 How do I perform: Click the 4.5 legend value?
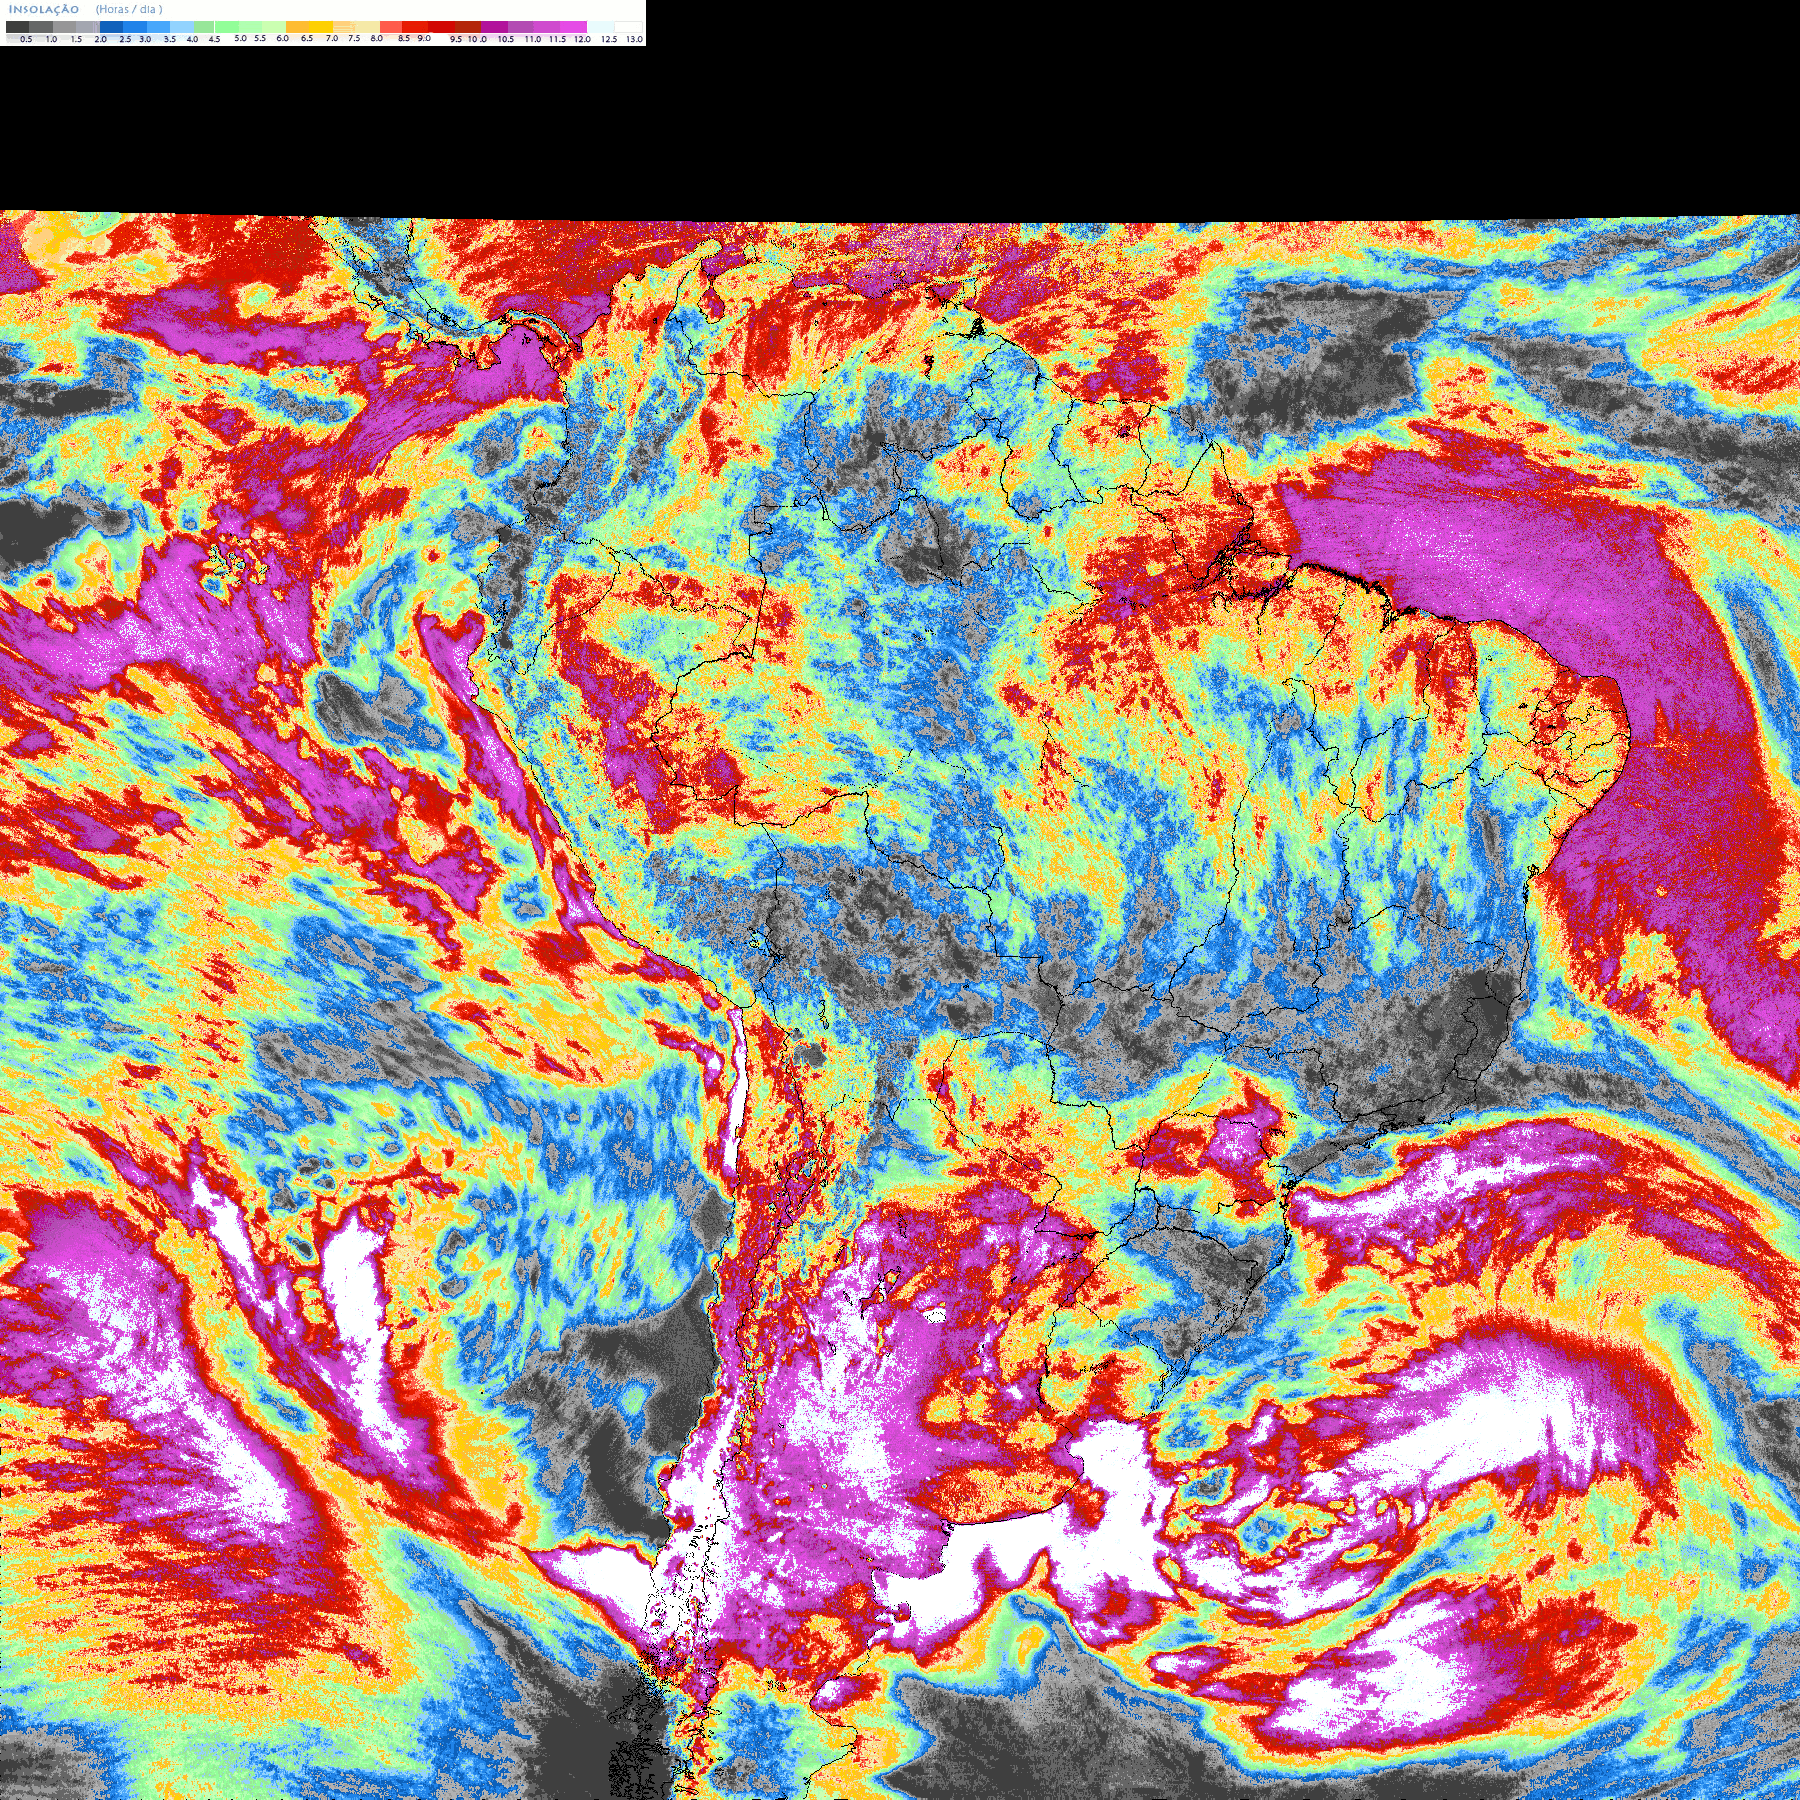[x=214, y=39]
